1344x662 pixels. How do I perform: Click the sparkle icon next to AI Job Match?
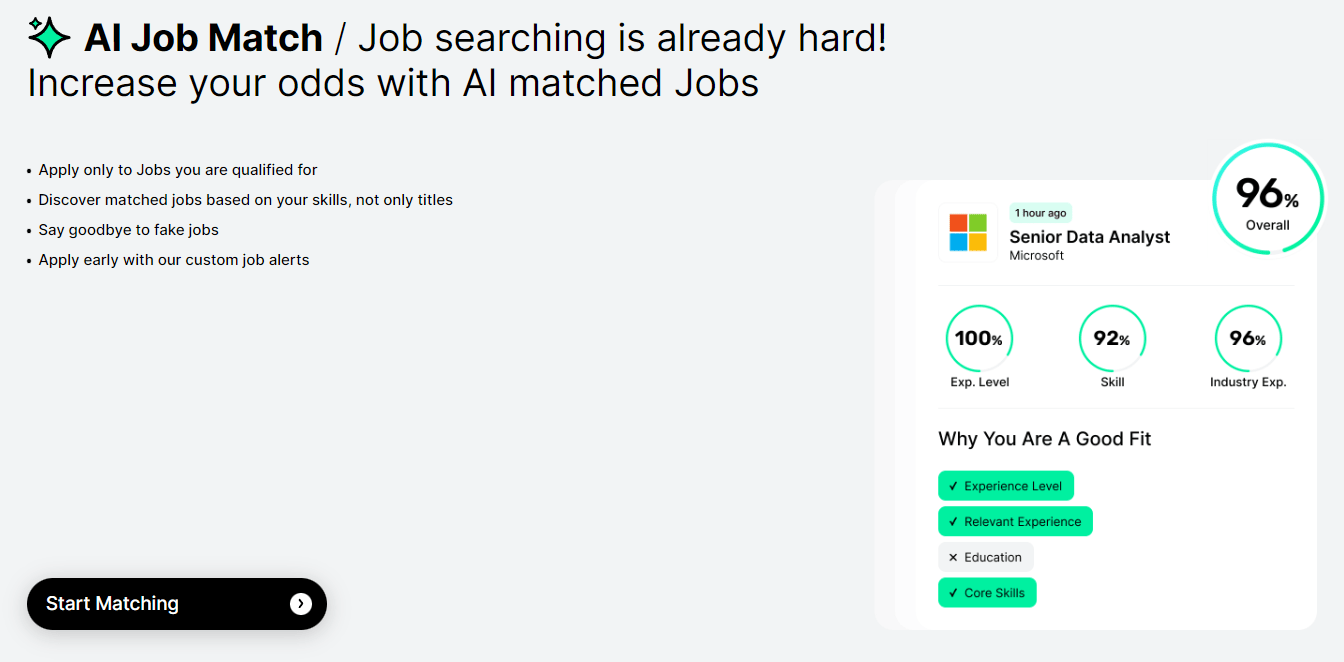47,36
